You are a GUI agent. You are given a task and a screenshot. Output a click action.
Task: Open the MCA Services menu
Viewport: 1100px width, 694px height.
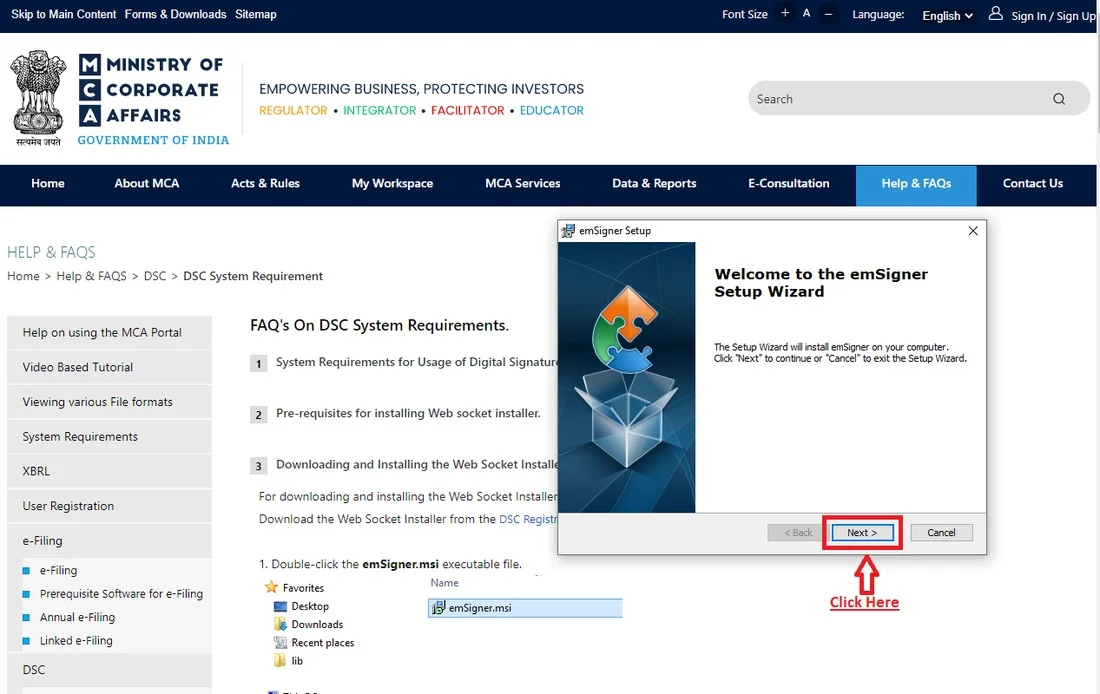tap(523, 184)
